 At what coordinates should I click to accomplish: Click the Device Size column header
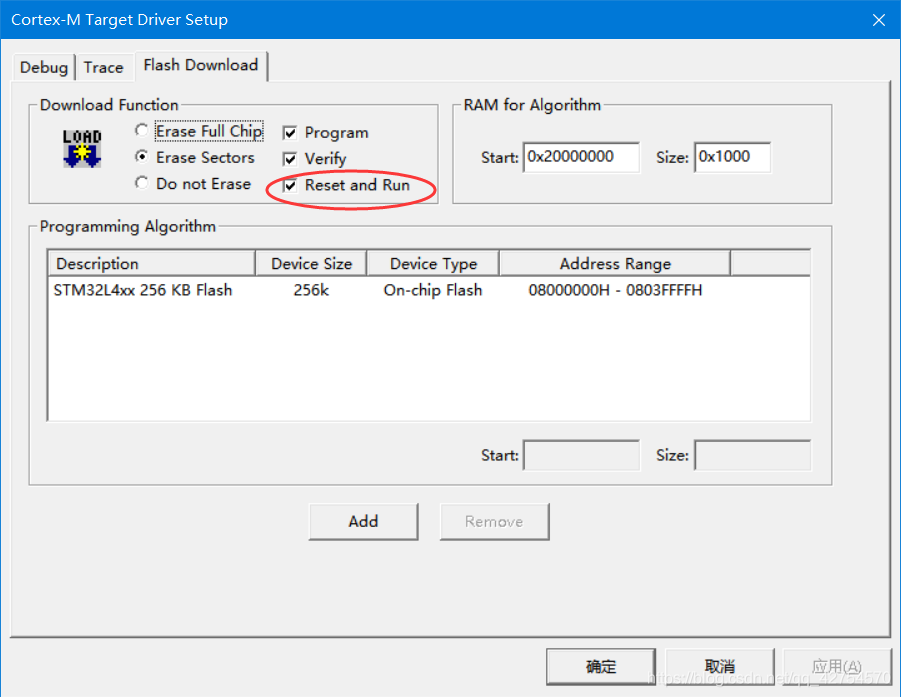tap(311, 264)
